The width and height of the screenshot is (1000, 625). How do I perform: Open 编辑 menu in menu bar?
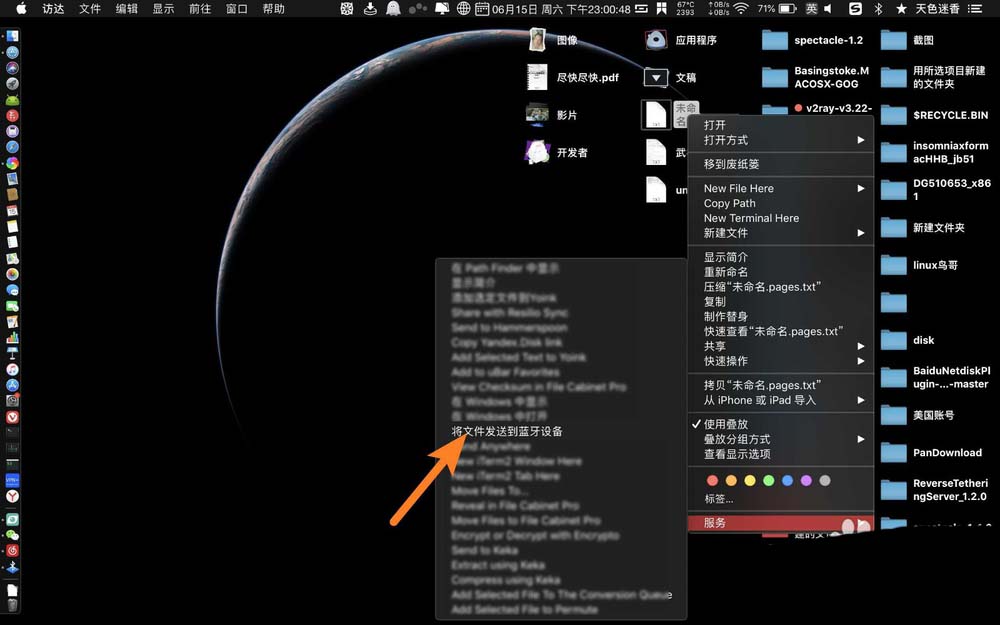(126, 9)
